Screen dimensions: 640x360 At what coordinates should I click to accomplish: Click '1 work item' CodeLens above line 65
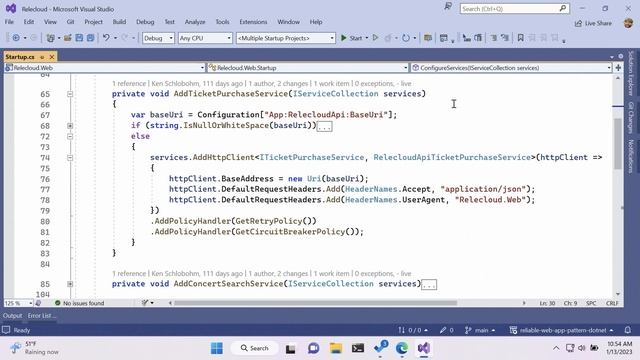(x=331, y=84)
